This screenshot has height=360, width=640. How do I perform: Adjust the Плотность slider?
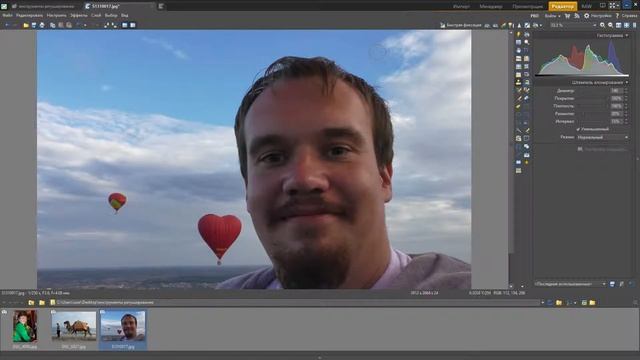(593, 106)
